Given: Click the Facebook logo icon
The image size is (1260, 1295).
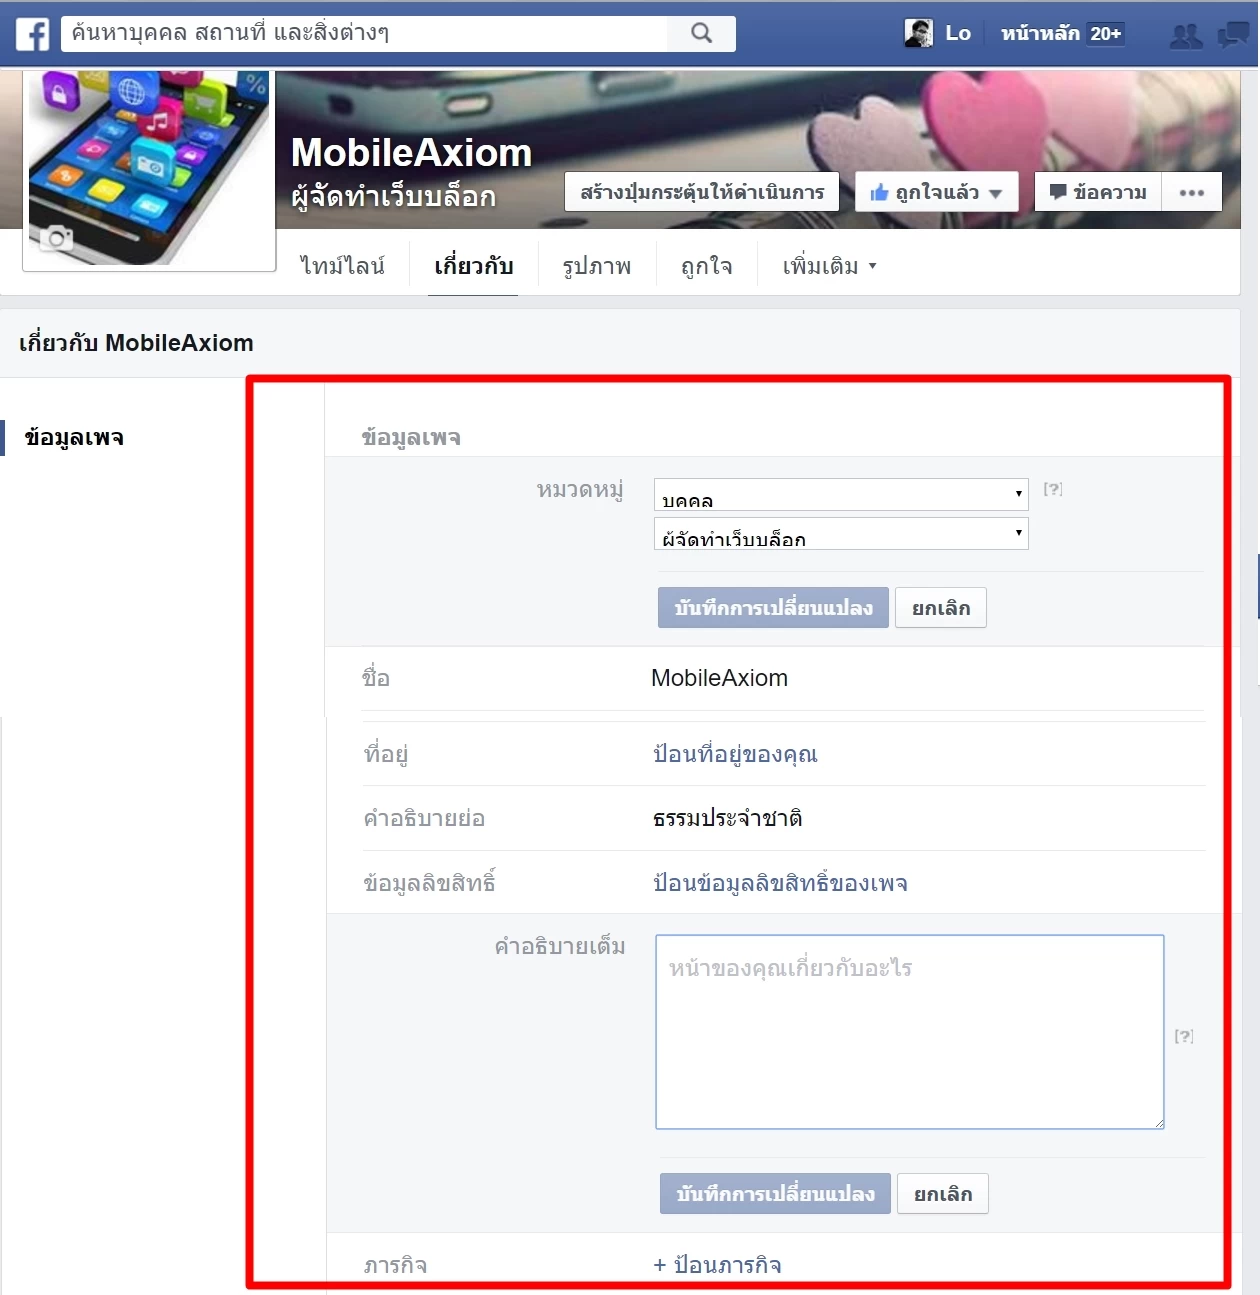Looking at the screenshot, I should [32, 34].
